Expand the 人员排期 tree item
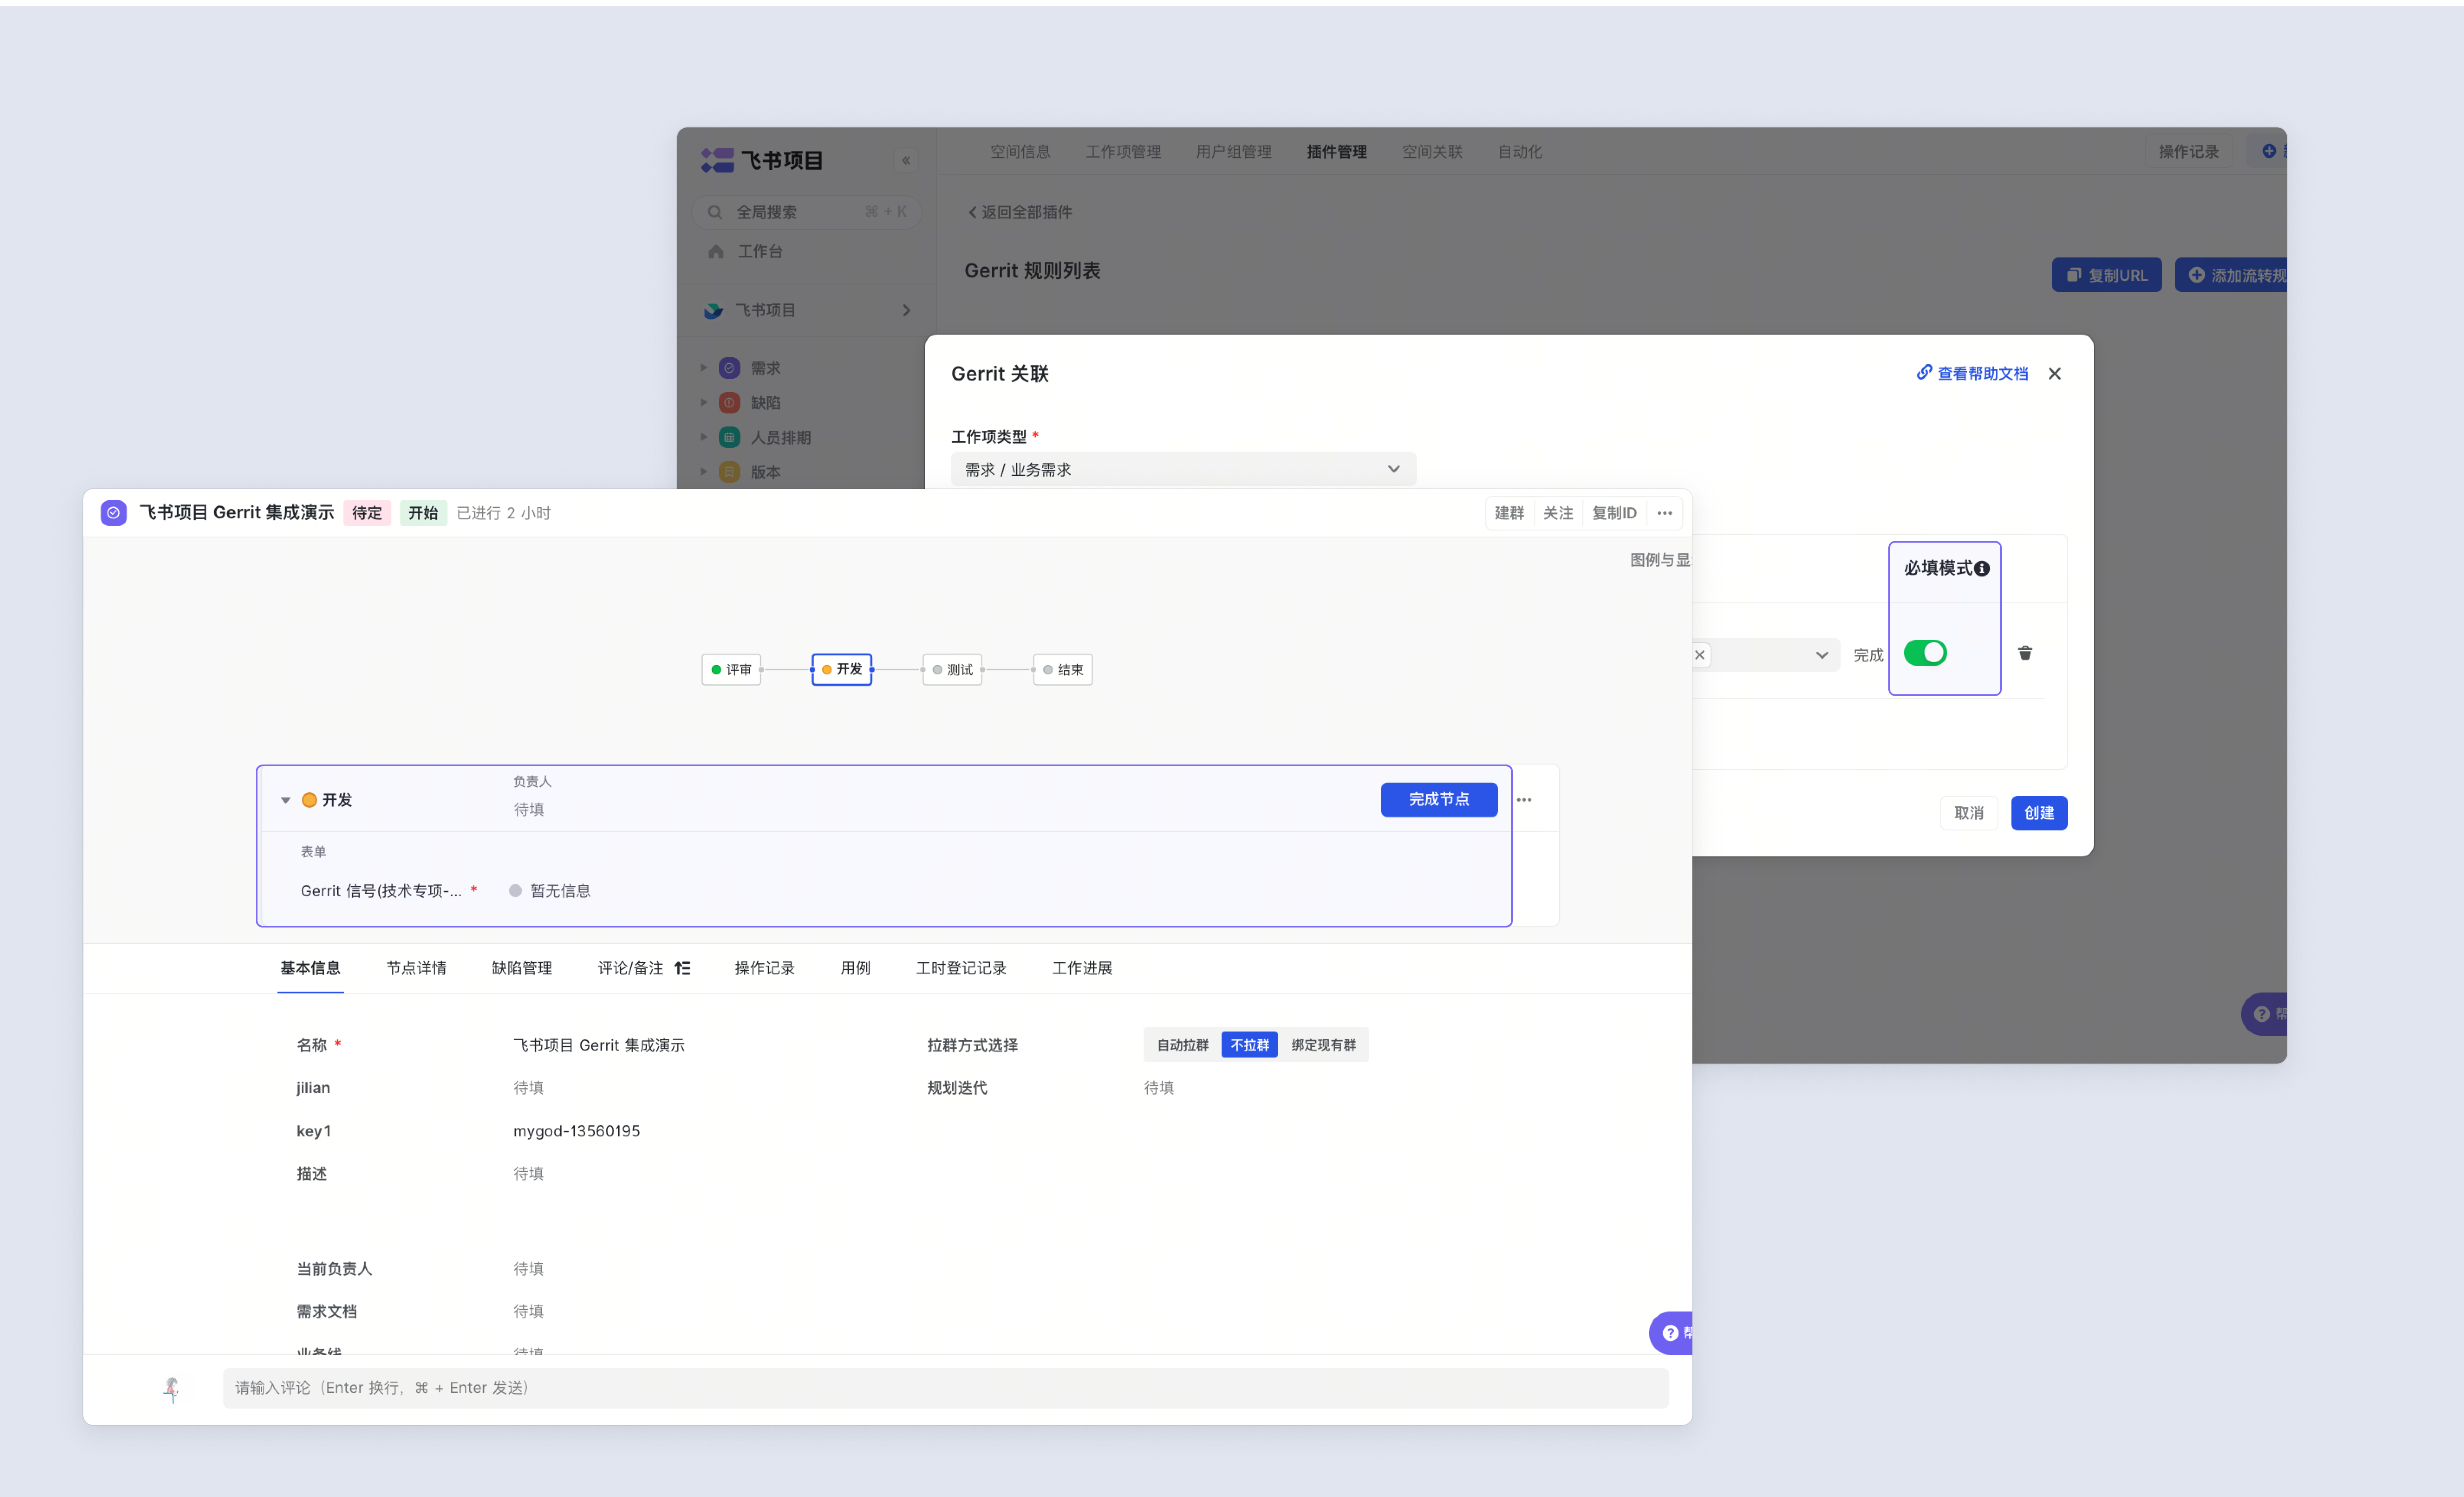This screenshot has height=1497, width=2464. point(704,437)
